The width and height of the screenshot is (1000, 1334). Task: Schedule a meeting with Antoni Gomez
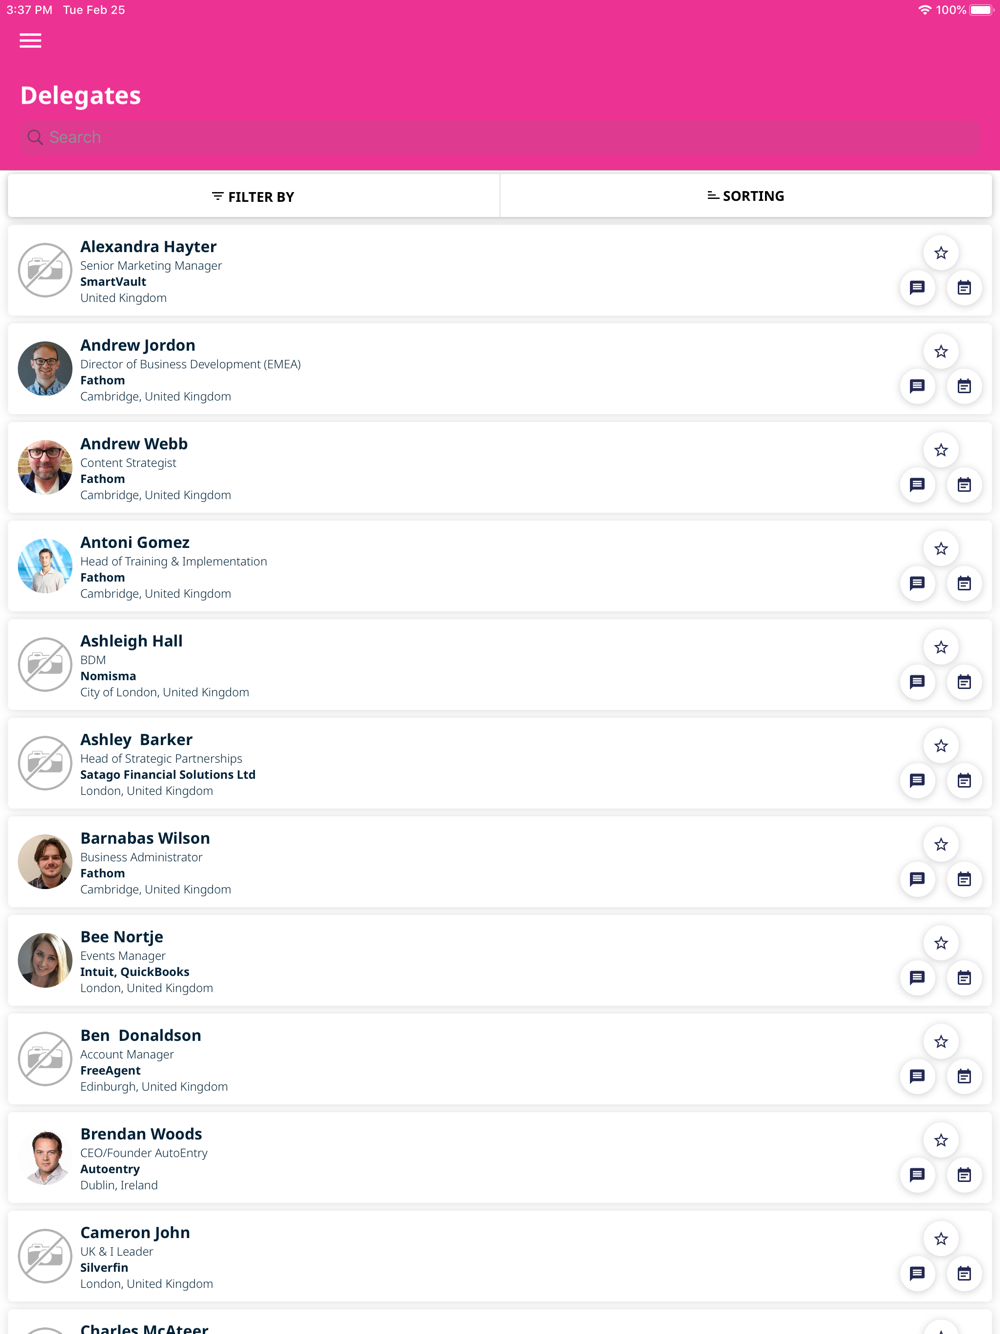[x=964, y=584]
